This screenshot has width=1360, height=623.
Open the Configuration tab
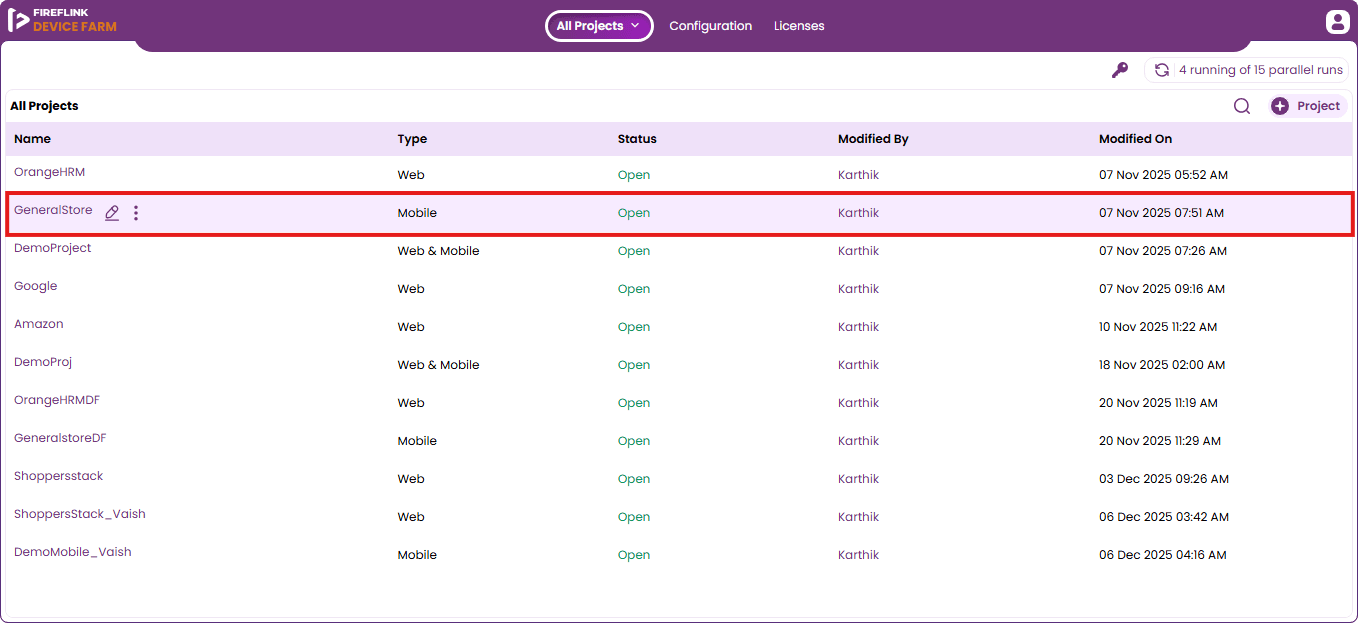[x=710, y=26]
